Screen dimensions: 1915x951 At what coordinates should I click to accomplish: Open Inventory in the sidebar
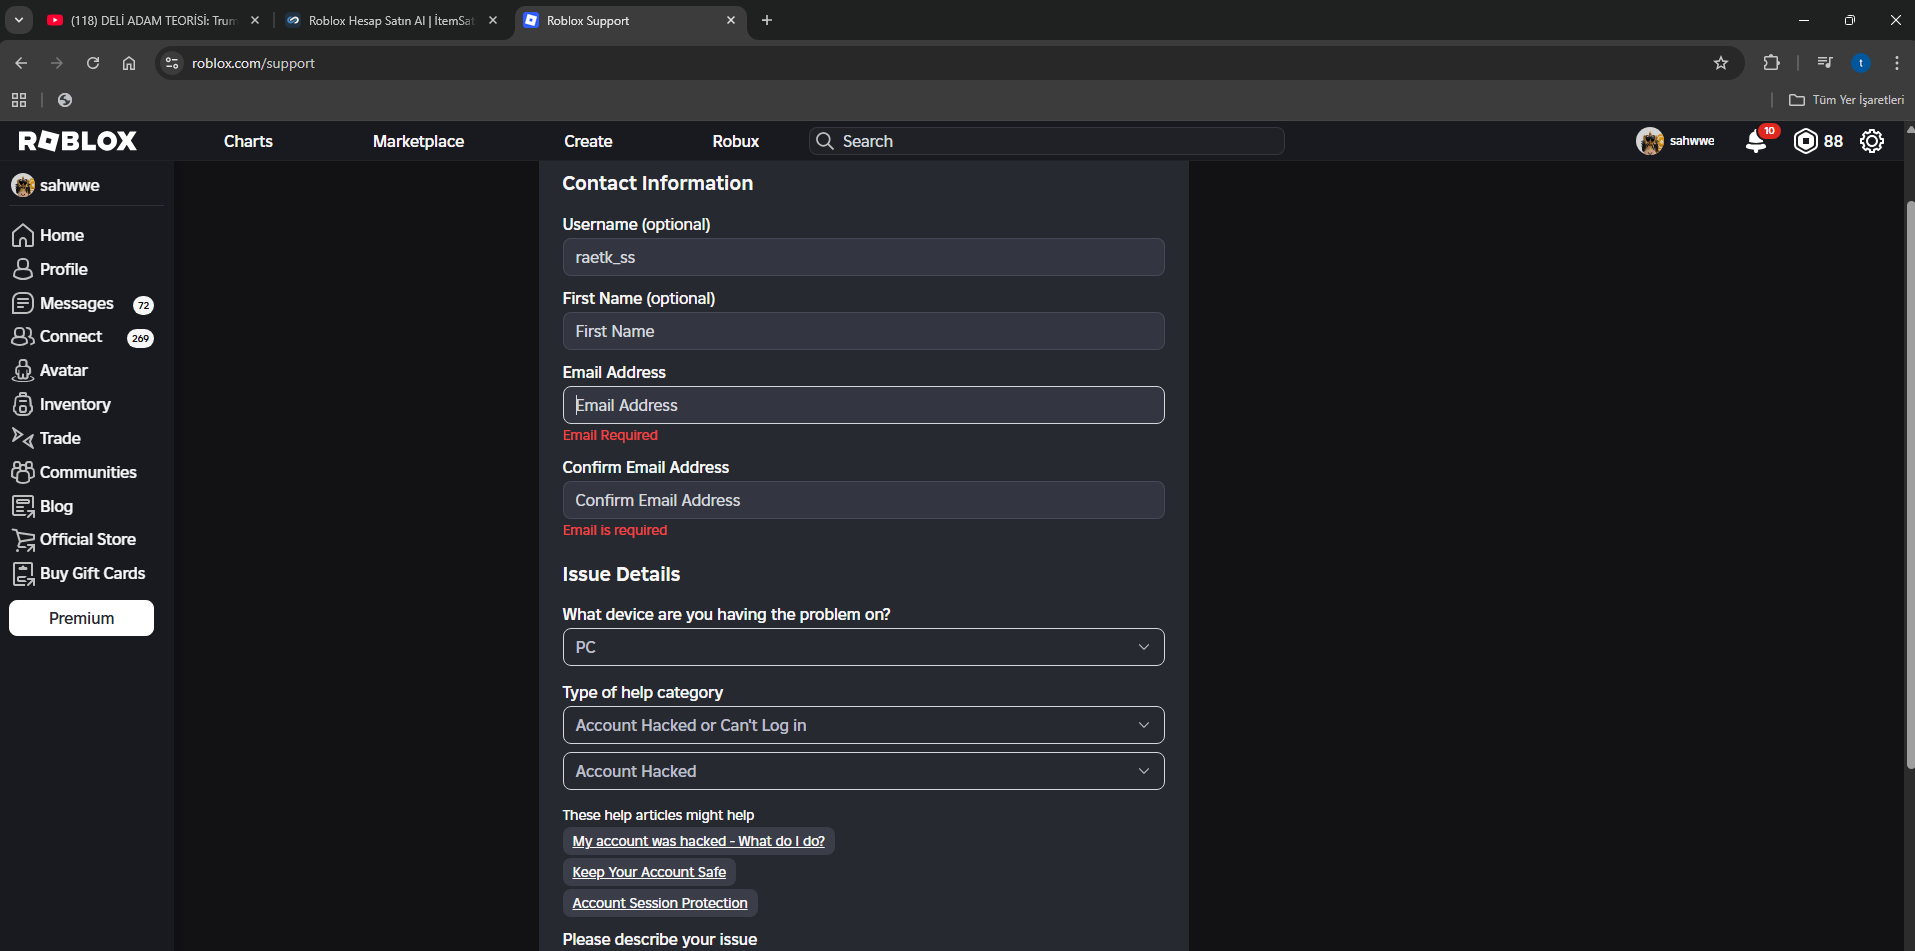pyautogui.click(x=61, y=404)
